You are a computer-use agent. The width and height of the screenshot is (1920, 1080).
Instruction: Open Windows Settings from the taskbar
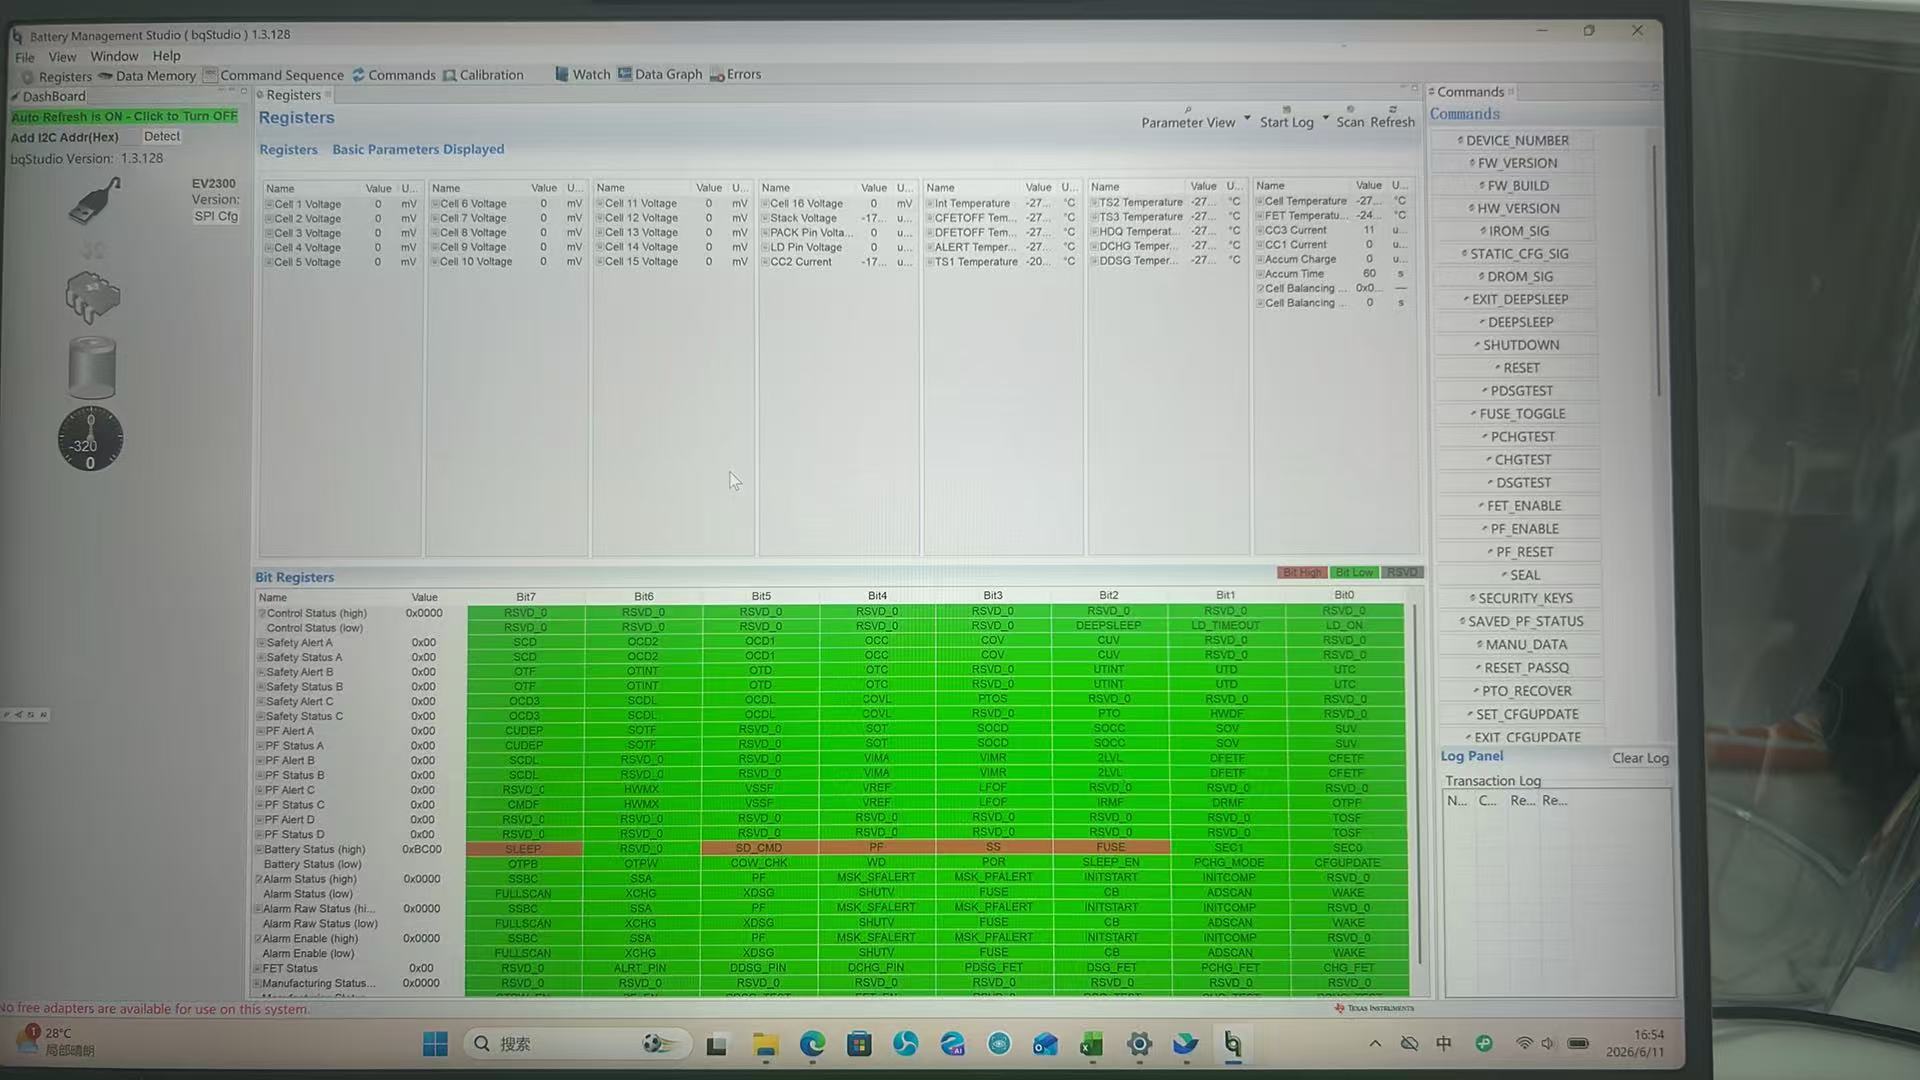tap(1139, 1045)
